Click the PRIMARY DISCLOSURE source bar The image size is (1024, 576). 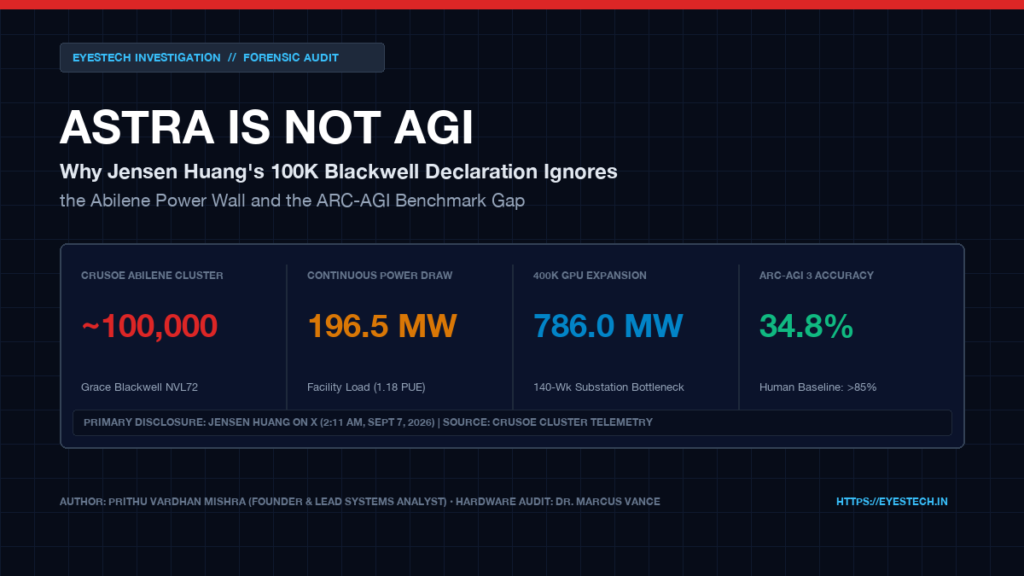tap(512, 423)
